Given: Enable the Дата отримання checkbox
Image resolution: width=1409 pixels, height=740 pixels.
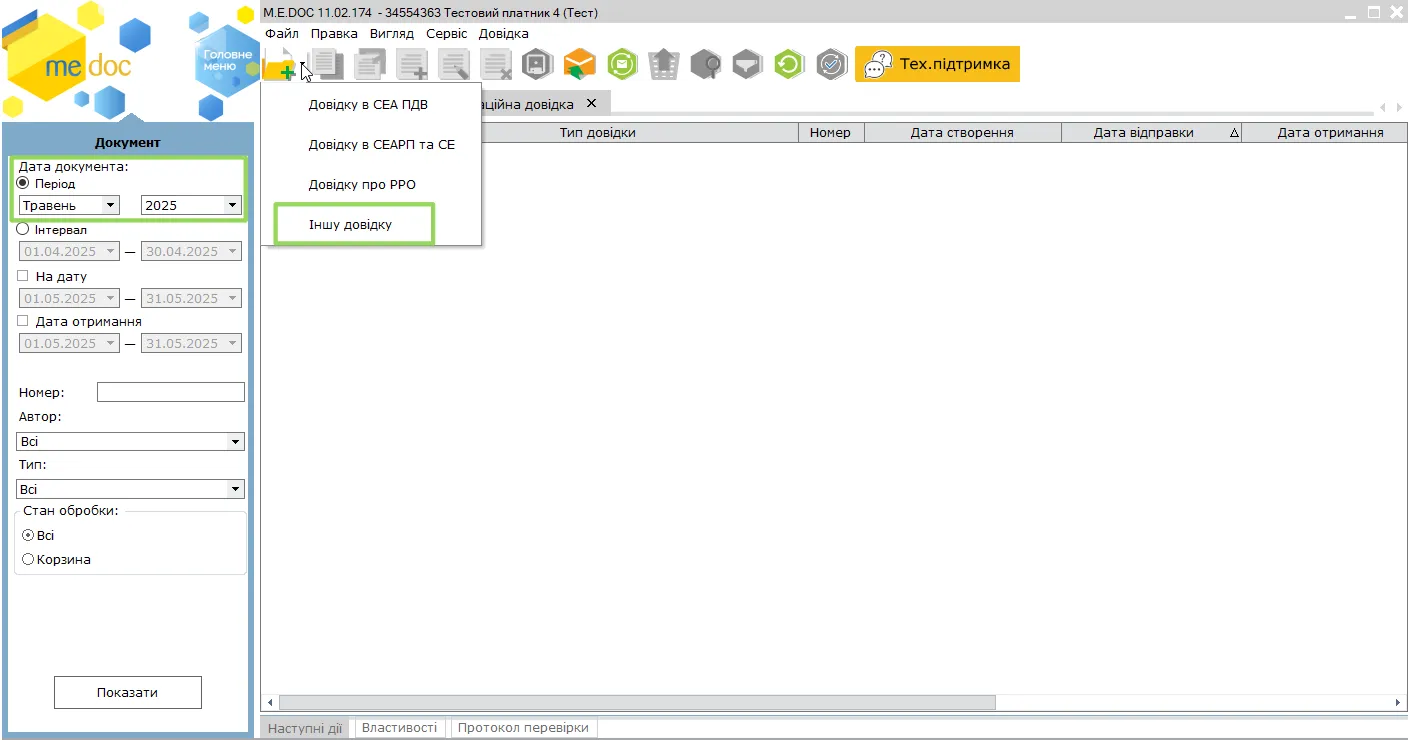Looking at the screenshot, I should [x=23, y=321].
